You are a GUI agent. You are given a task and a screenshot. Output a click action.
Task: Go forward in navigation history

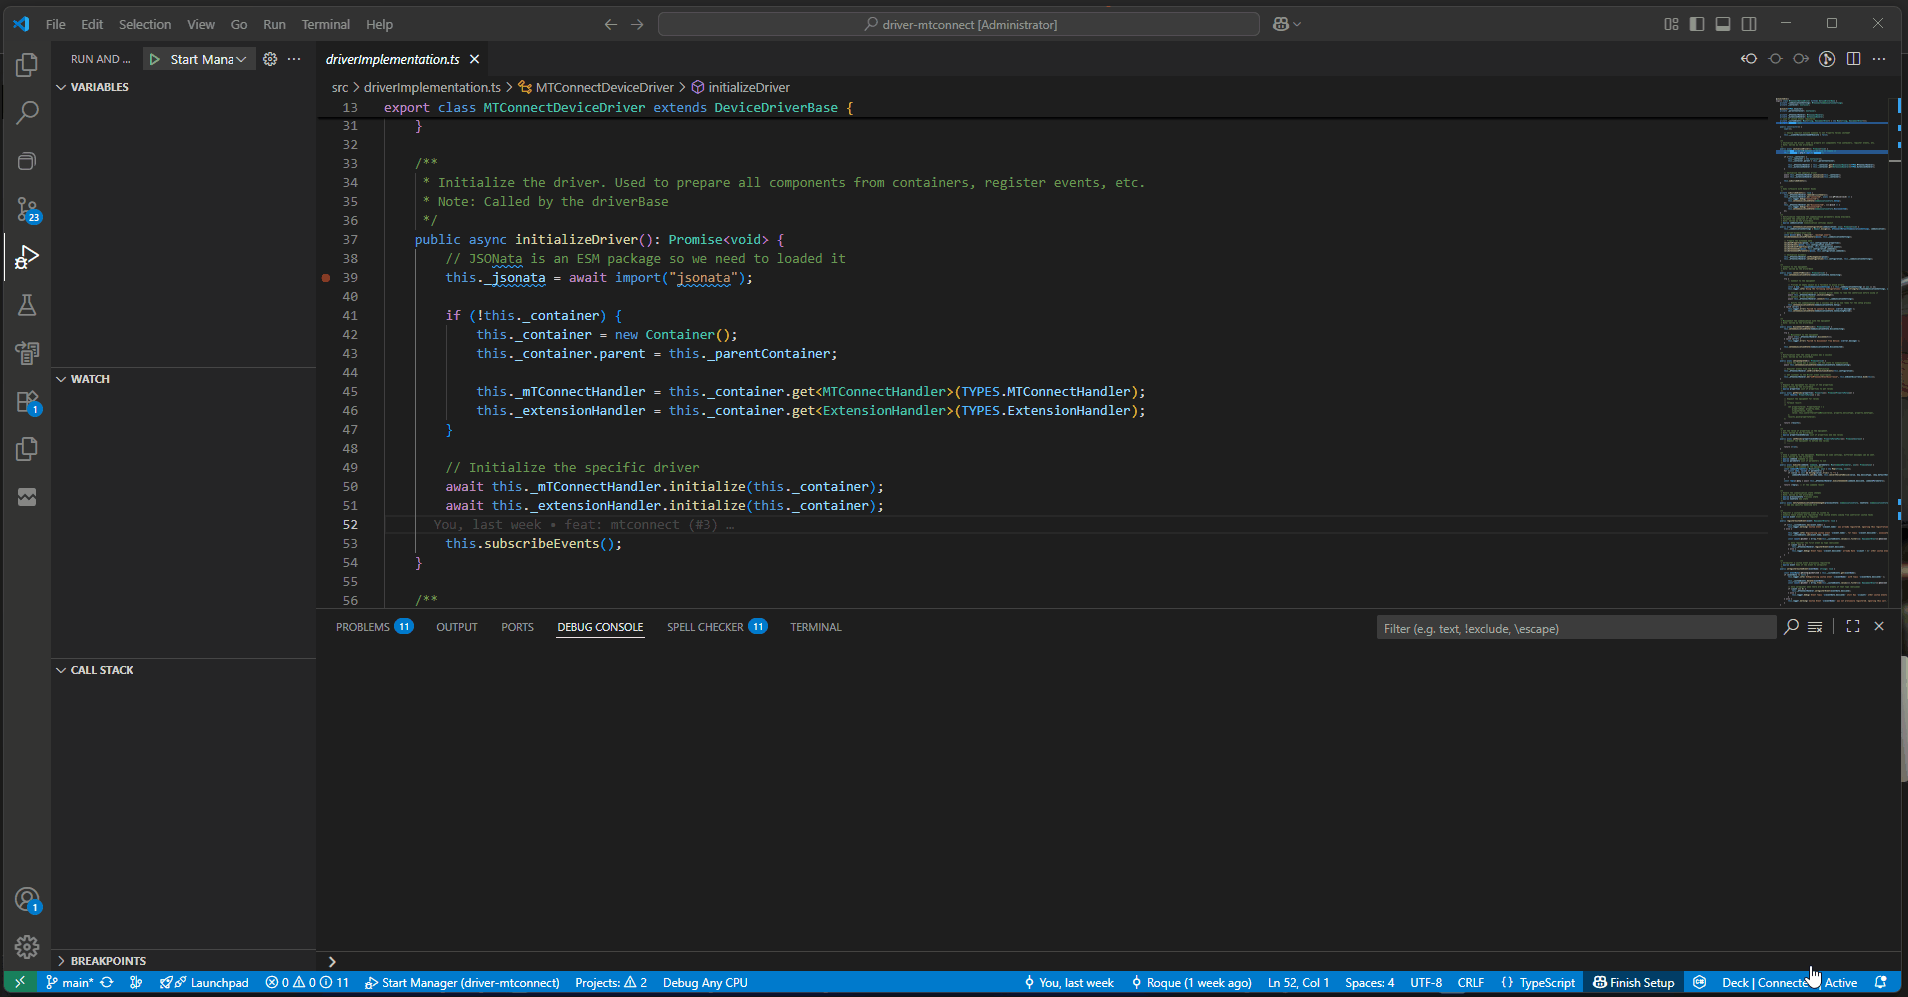[637, 24]
